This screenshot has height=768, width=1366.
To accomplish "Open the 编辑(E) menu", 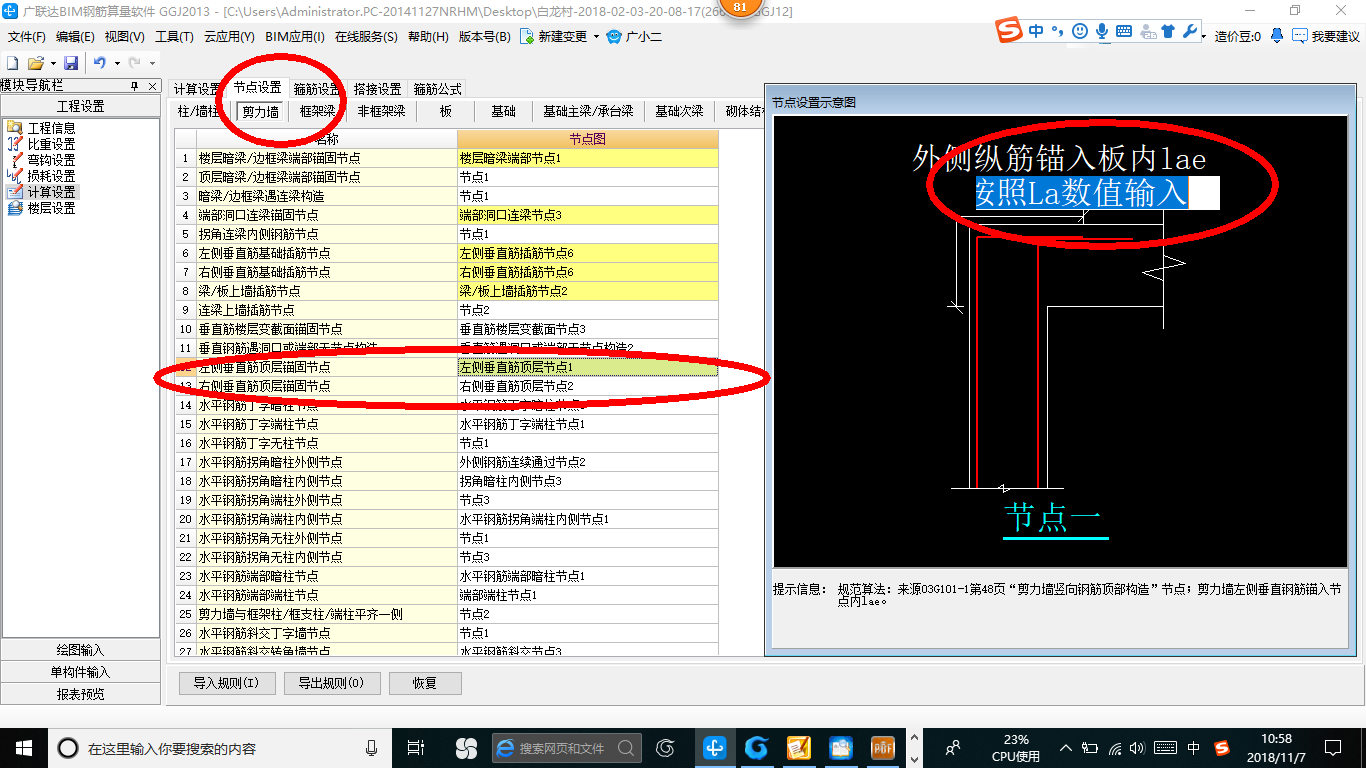I will click(x=76, y=37).
